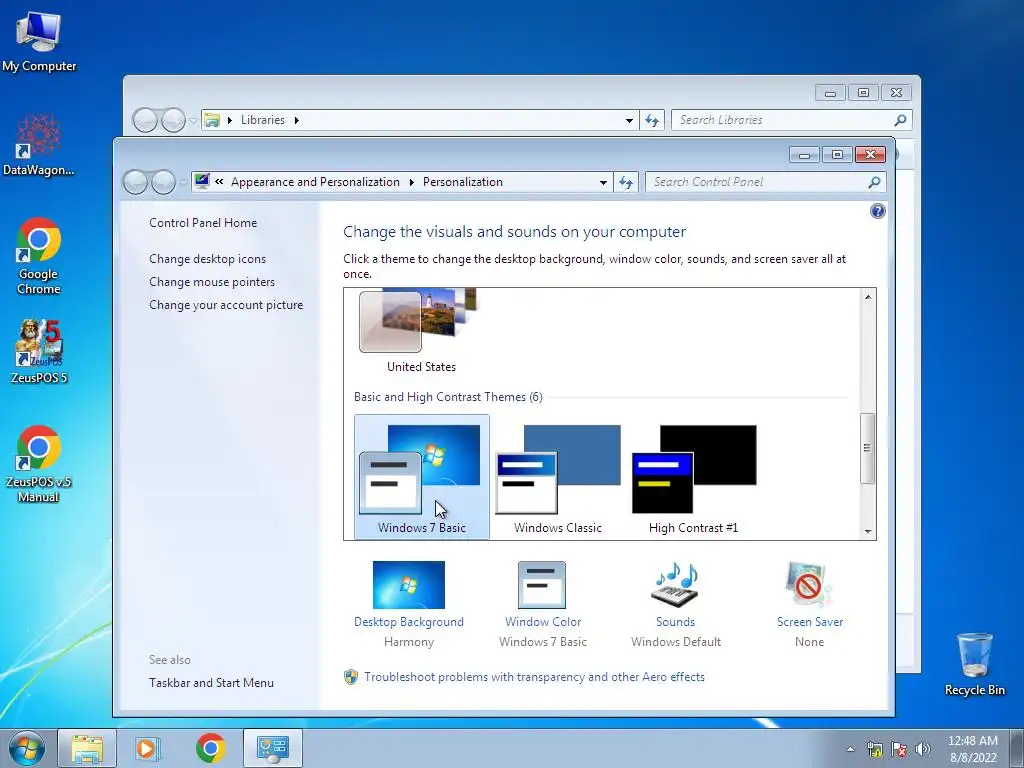
Task: Click the Sounds text link
Action: pos(675,622)
